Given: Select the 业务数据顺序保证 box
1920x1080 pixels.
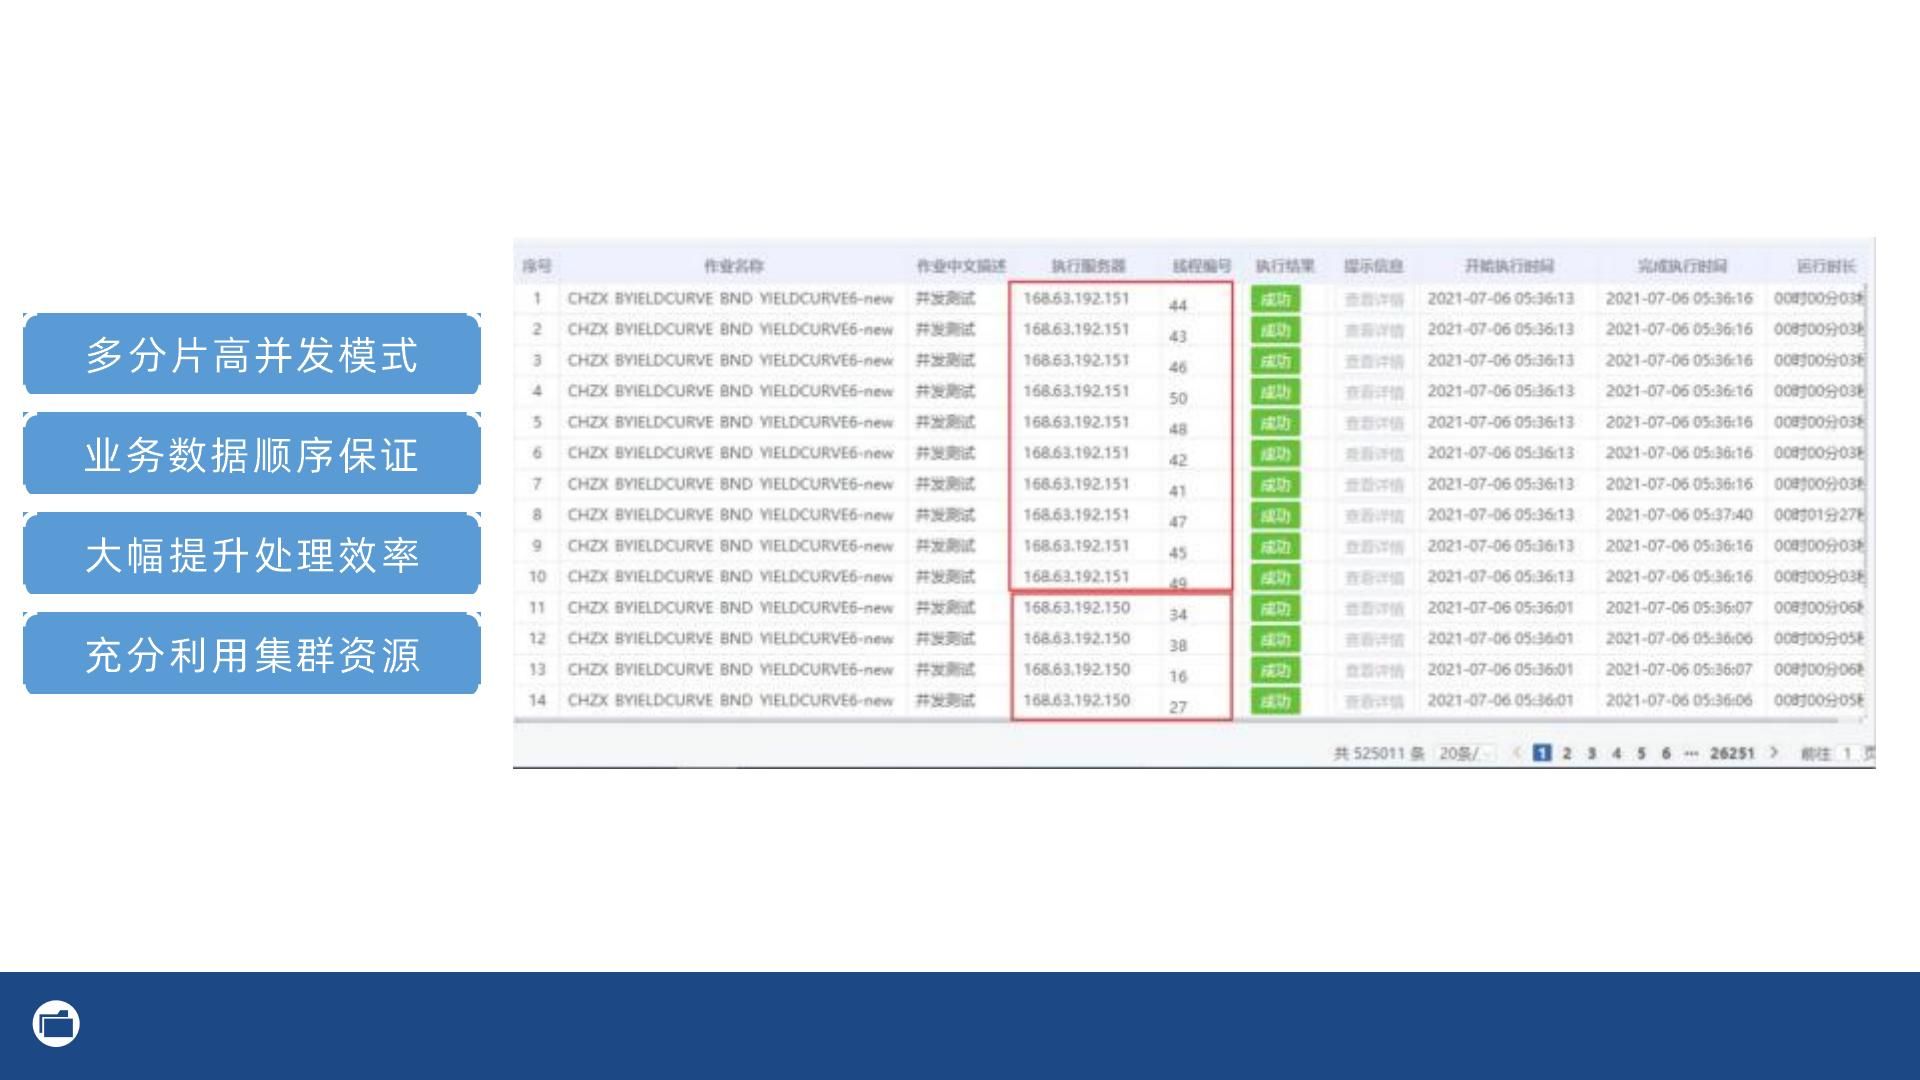Looking at the screenshot, I should point(252,454).
